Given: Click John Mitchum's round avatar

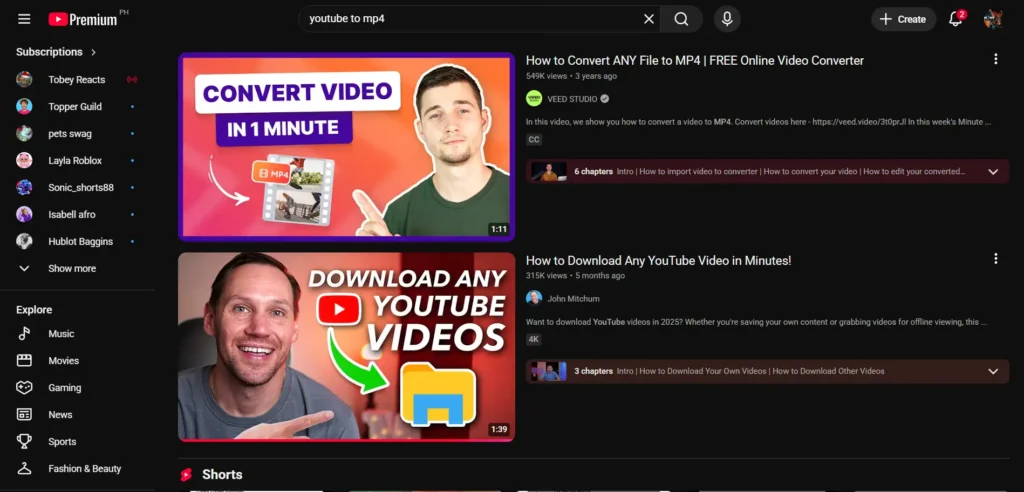Looking at the screenshot, I should pyautogui.click(x=534, y=298).
